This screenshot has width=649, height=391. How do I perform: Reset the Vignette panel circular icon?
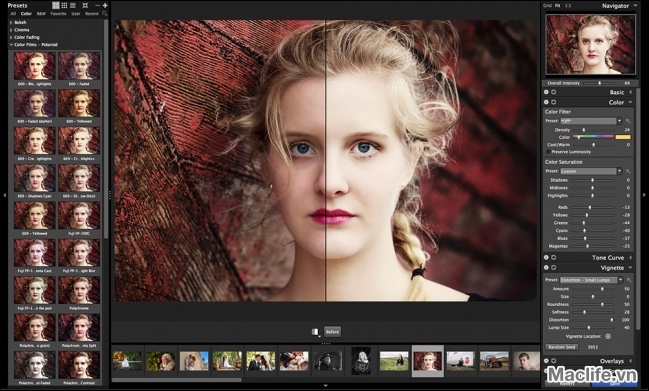(553, 268)
